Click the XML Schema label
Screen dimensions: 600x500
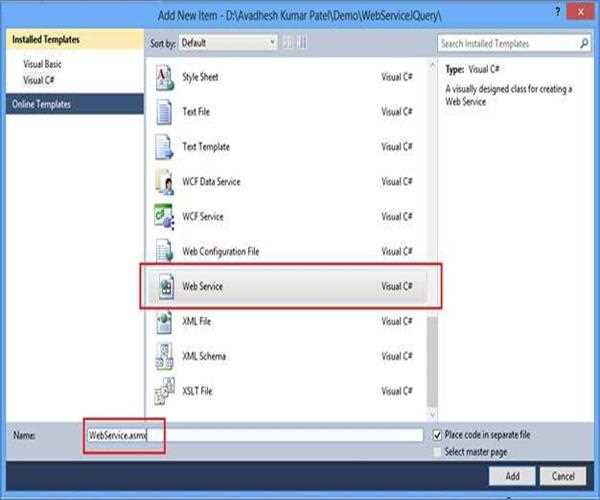204,356
